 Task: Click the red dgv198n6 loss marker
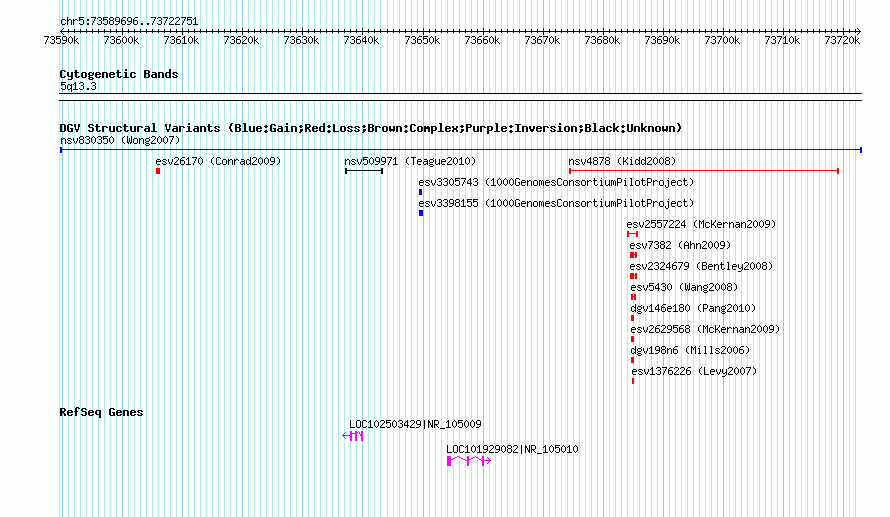[632, 360]
